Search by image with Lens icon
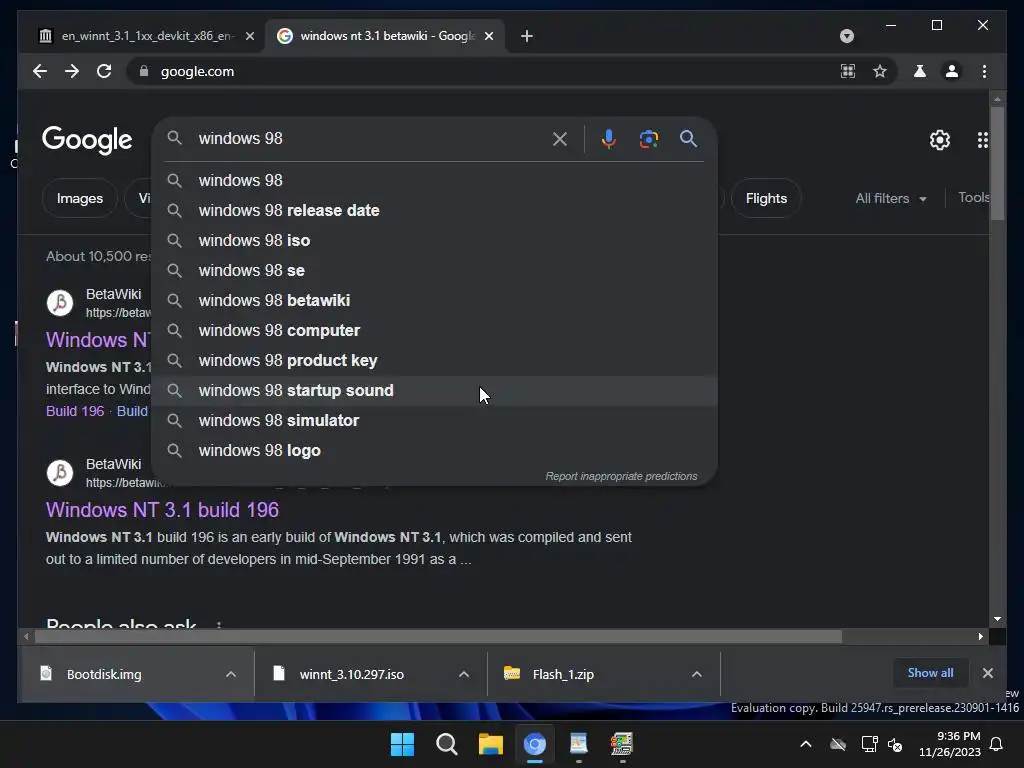The height and width of the screenshot is (768, 1024). tap(648, 138)
